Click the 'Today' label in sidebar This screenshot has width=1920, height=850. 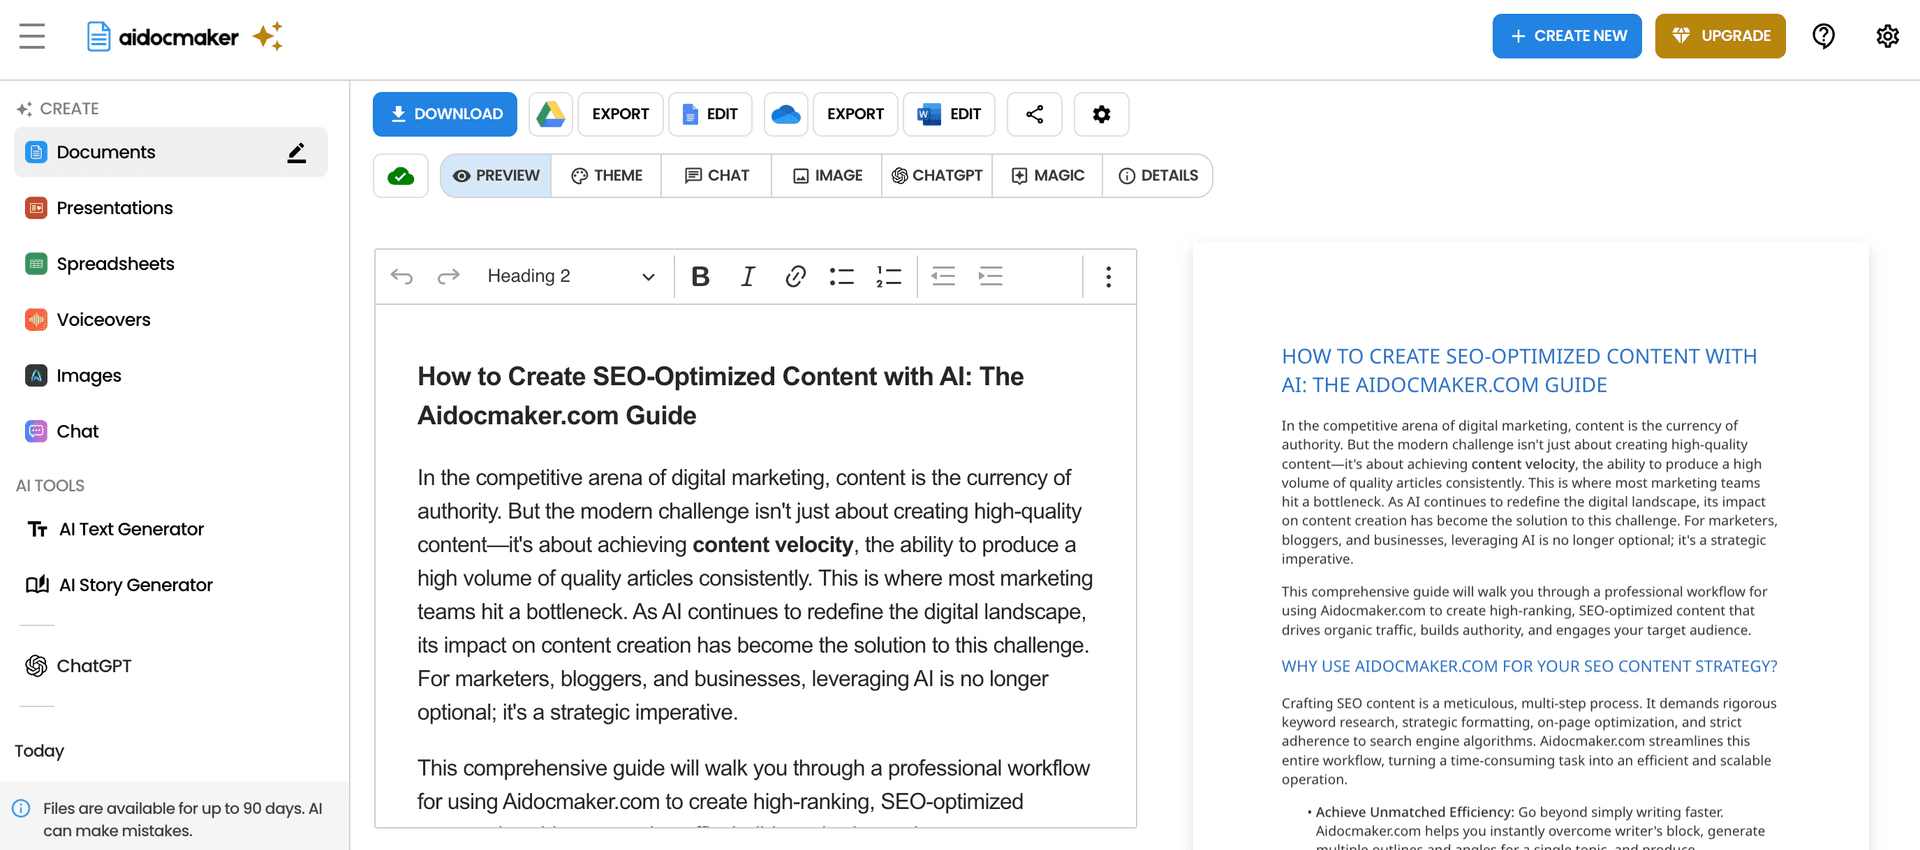[x=39, y=751]
